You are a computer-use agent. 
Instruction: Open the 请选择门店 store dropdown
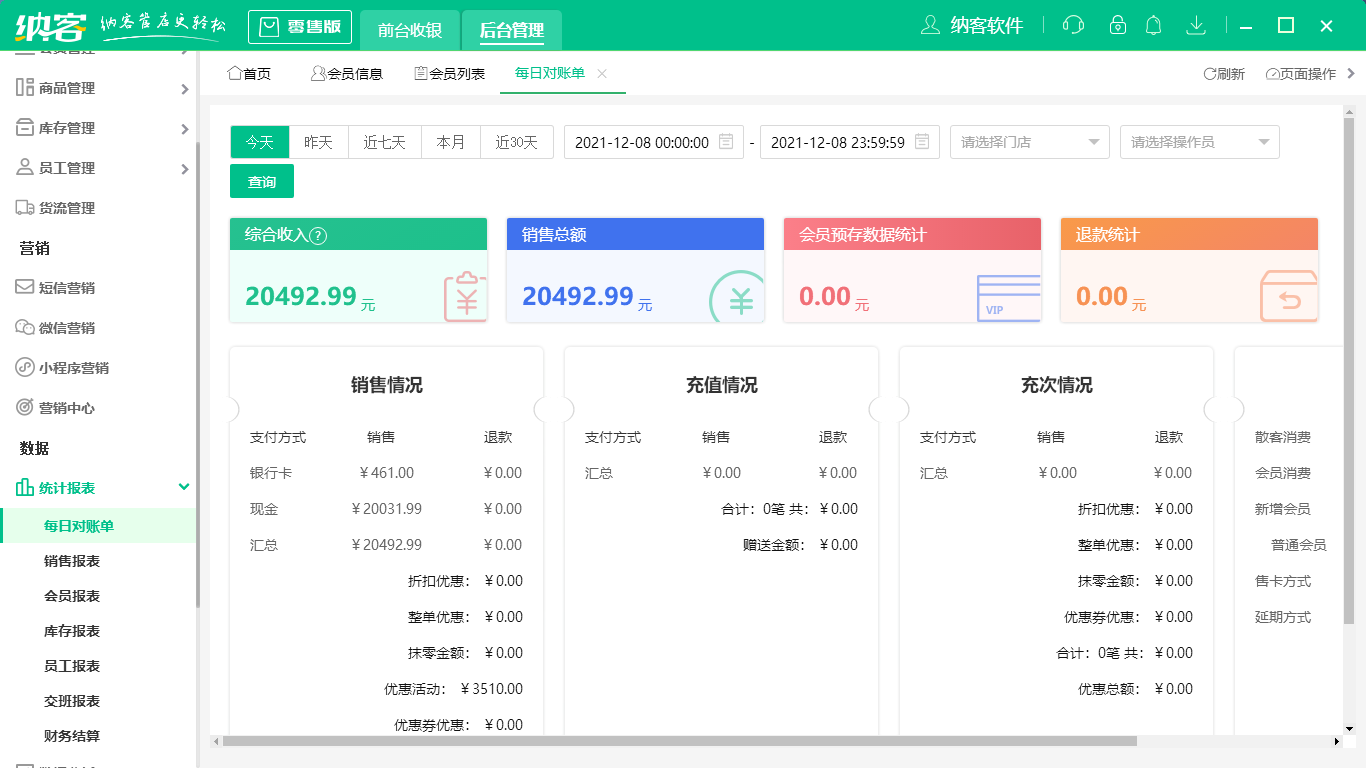(x=1029, y=142)
